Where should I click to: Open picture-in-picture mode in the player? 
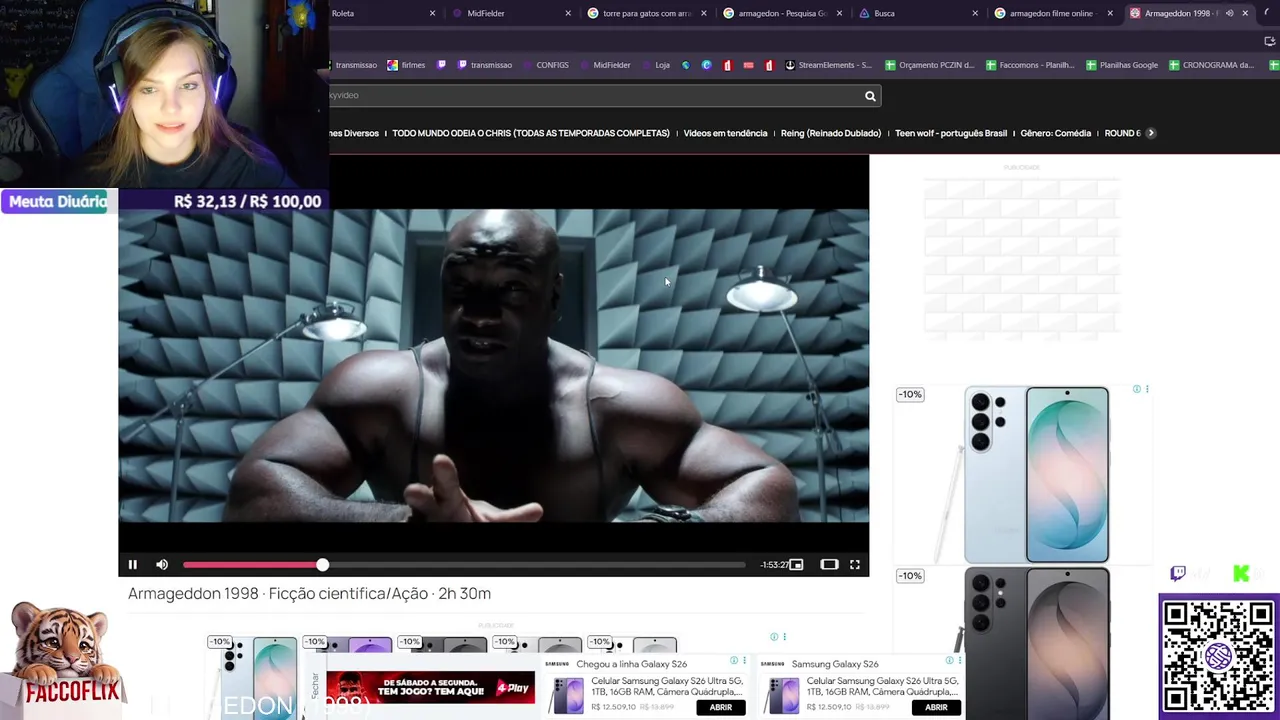(x=796, y=565)
